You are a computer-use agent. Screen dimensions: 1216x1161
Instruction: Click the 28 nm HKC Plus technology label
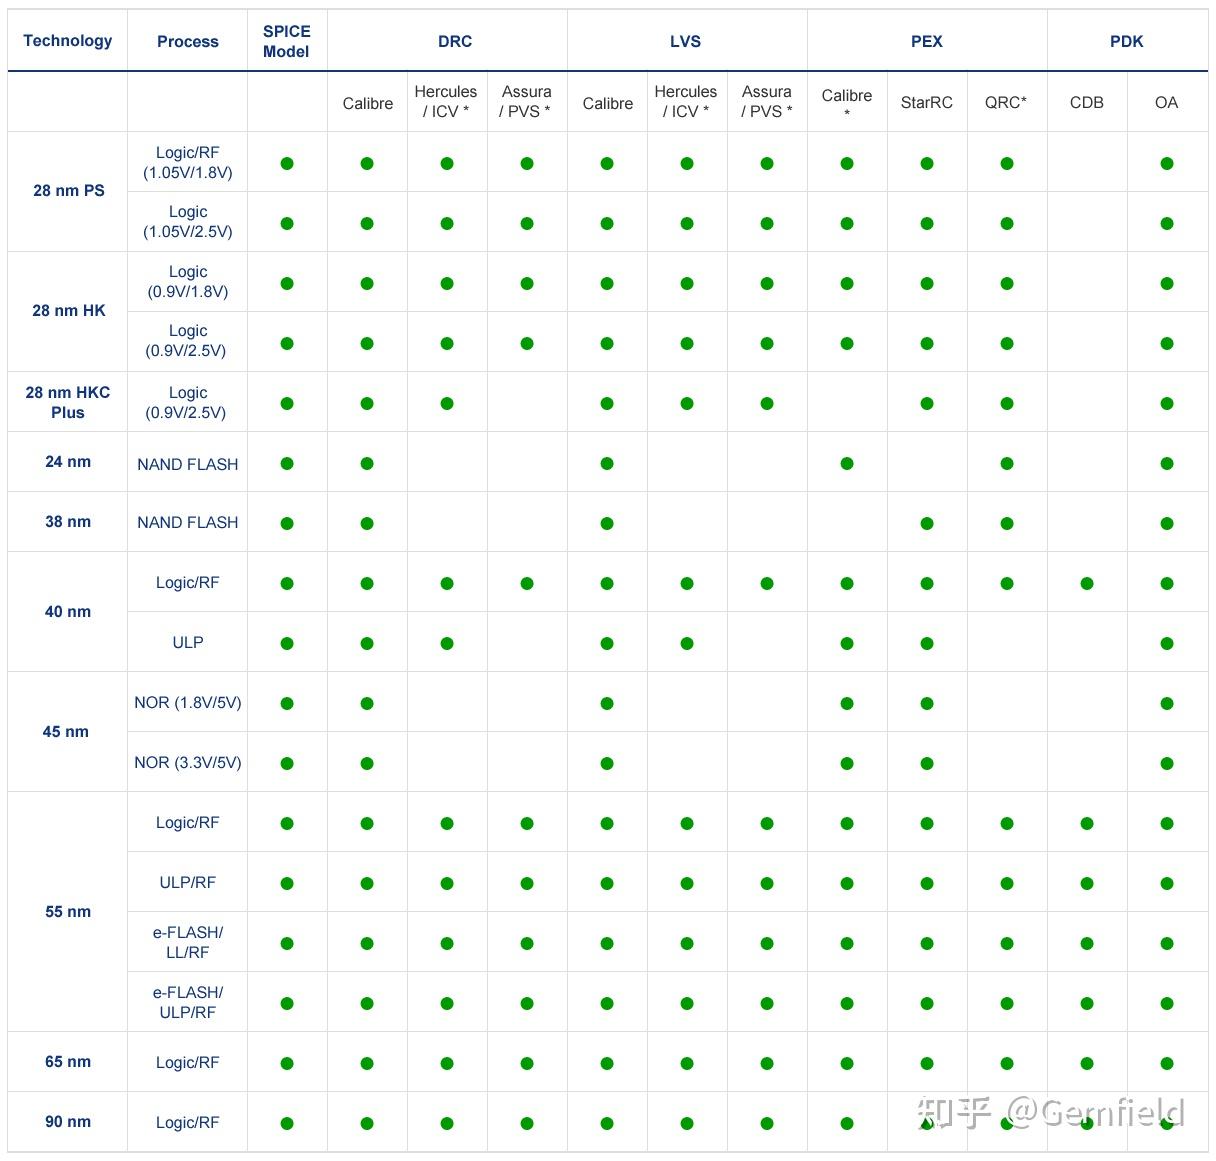67,402
